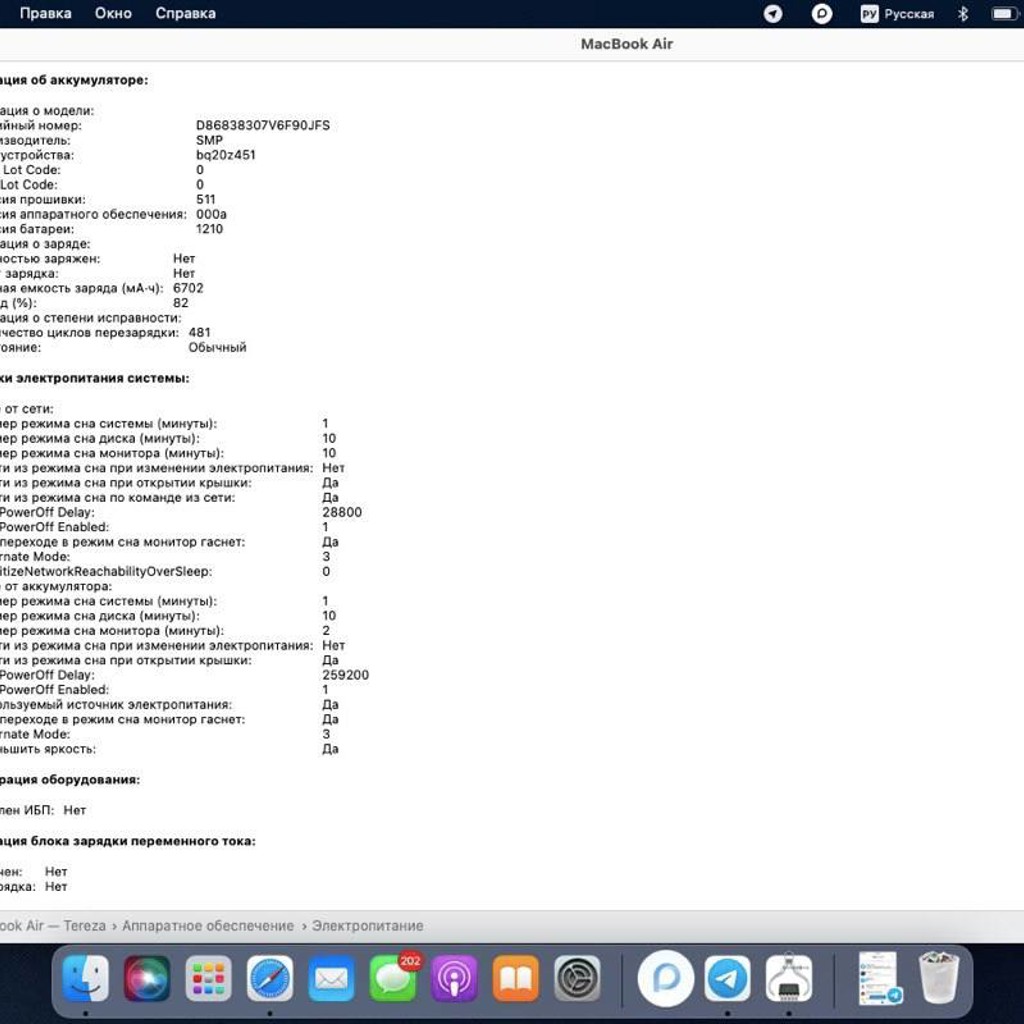Open Launchpad in the dock

point(208,978)
